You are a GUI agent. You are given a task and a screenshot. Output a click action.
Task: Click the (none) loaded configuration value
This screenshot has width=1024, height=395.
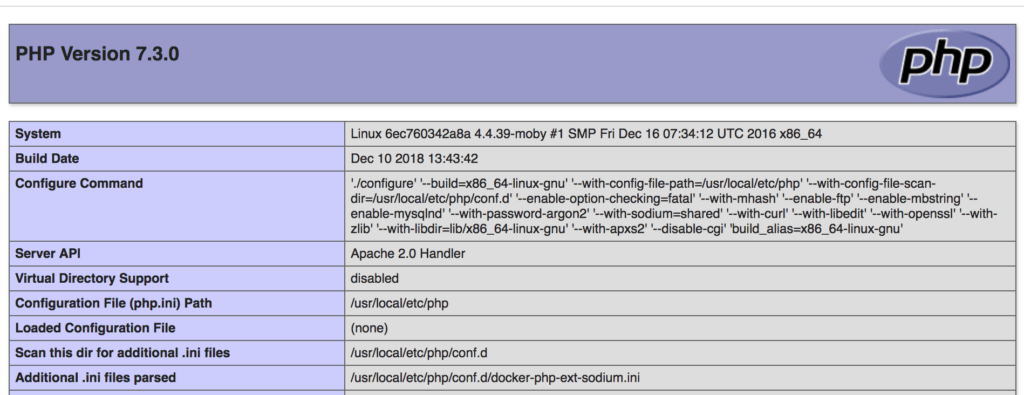369,328
